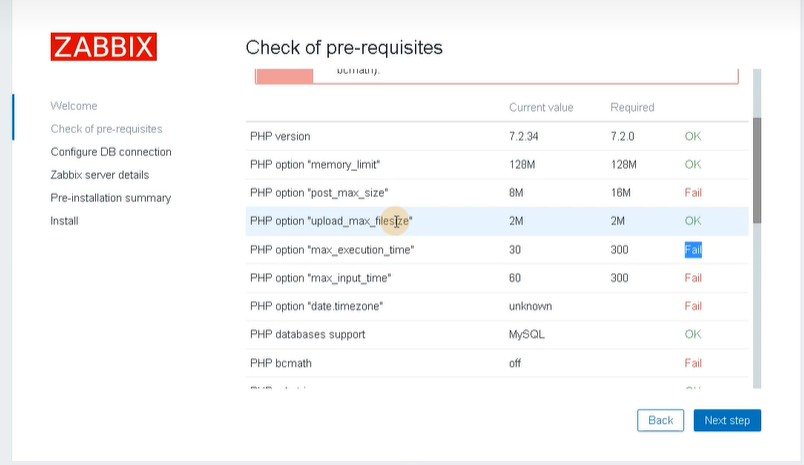
Task: Click the date.timezone unknown value
Action: pyautogui.click(x=530, y=306)
